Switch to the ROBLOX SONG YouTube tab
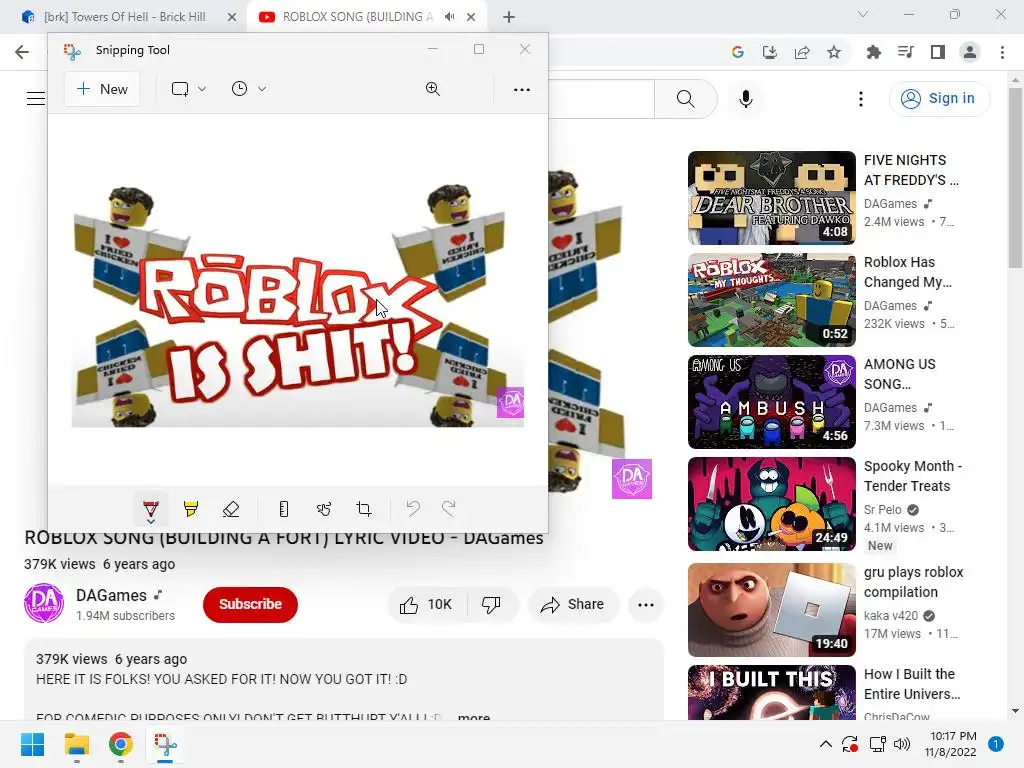The image size is (1024, 768). point(357,17)
